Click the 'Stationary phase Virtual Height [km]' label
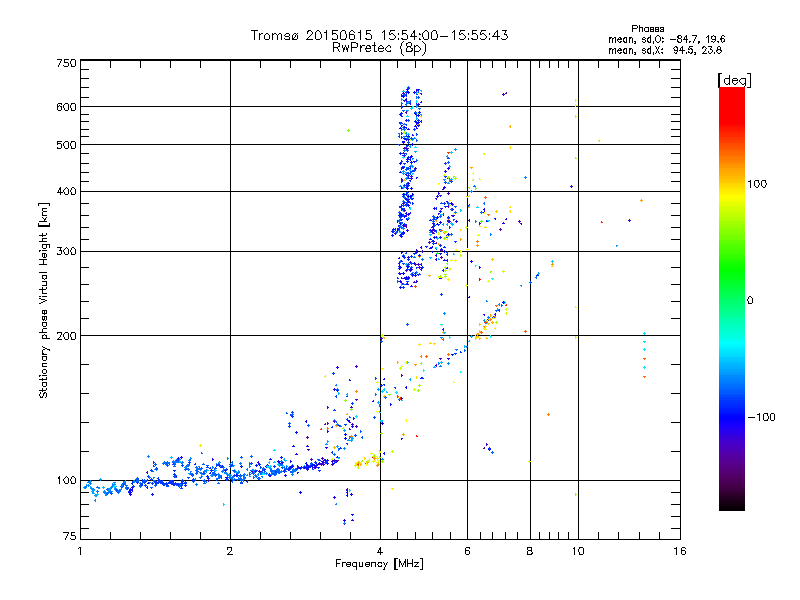Screen dimensions: 800x600 (x=44, y=300)
